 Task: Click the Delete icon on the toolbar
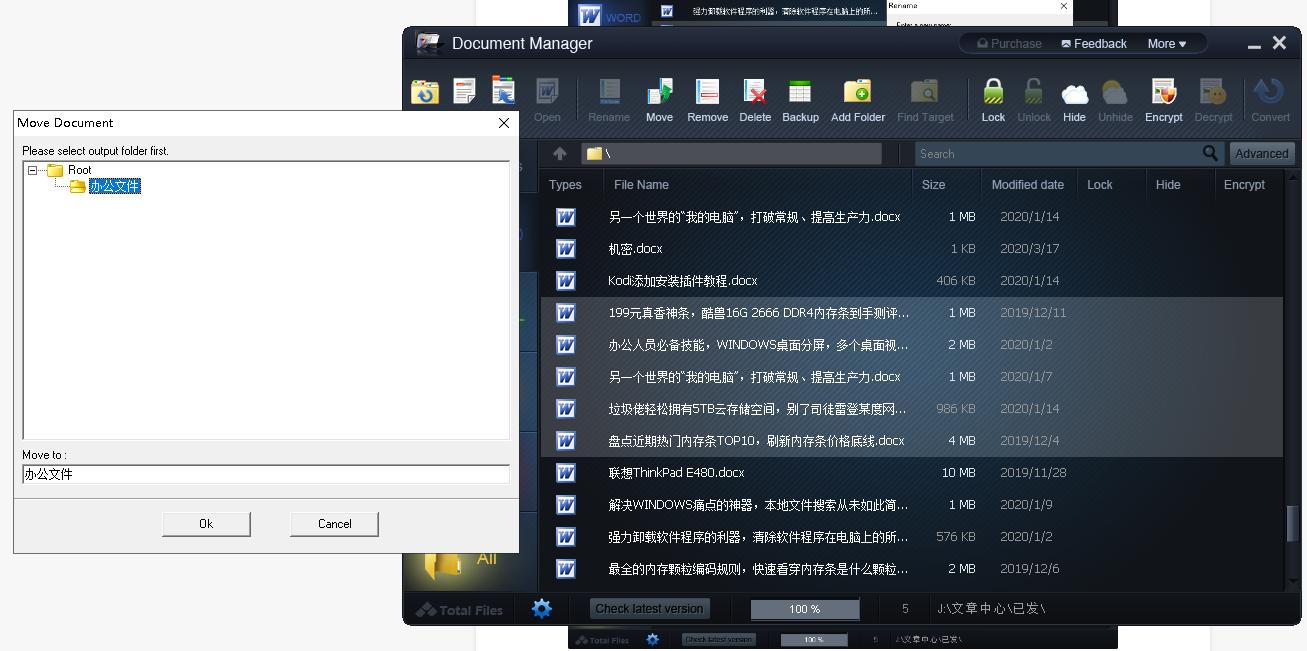point(755,98)
